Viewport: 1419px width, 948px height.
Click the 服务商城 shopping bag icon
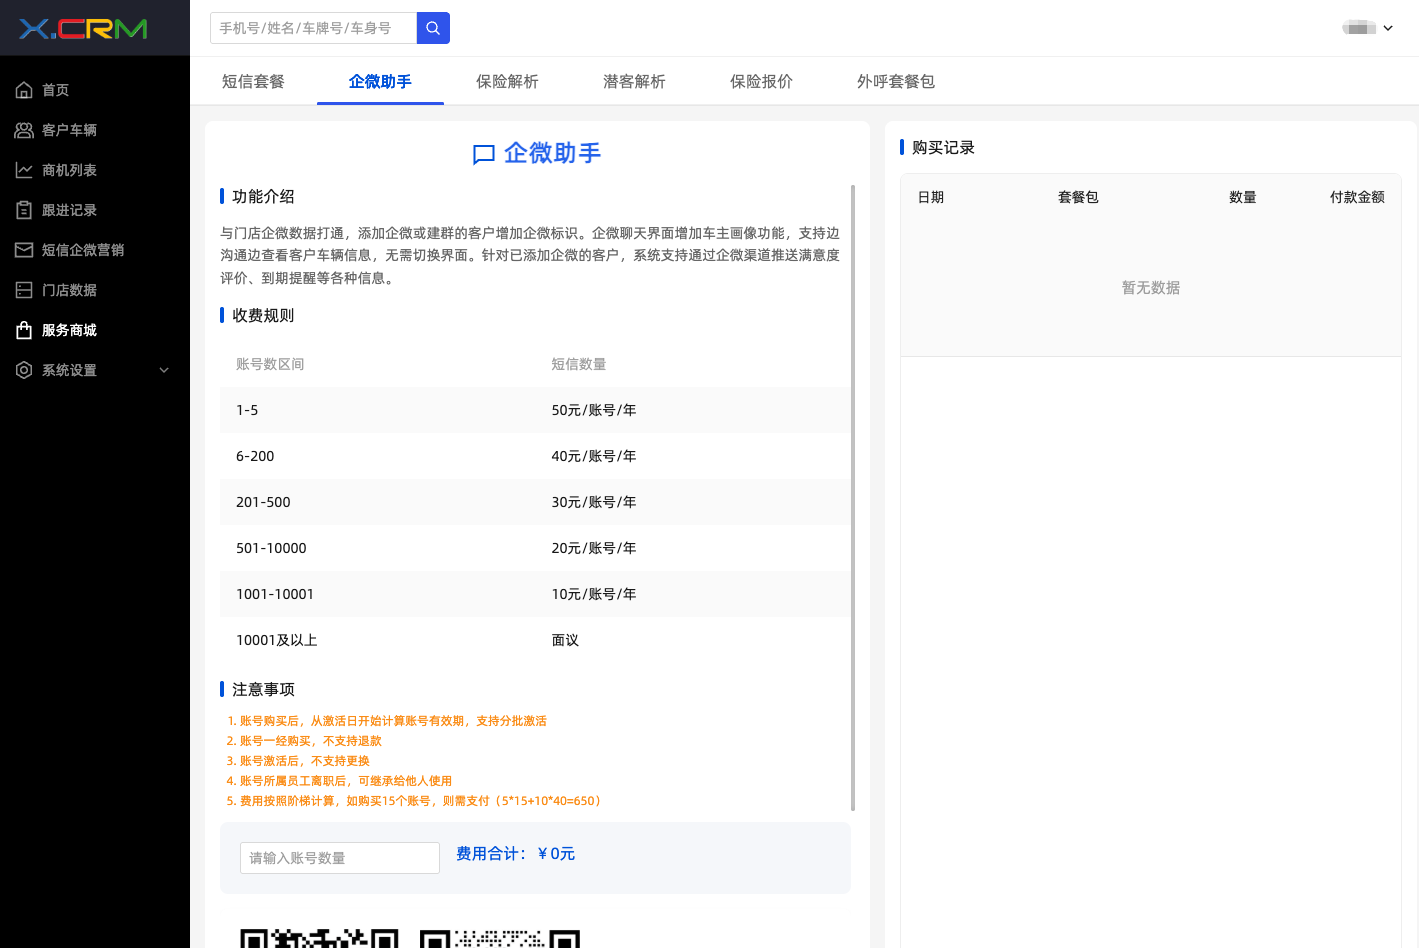click(x=24, y=330)
